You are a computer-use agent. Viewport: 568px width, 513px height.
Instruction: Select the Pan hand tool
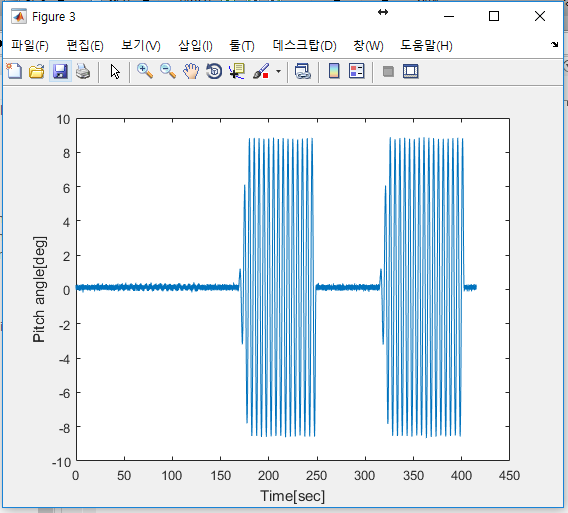pos(191,71)
